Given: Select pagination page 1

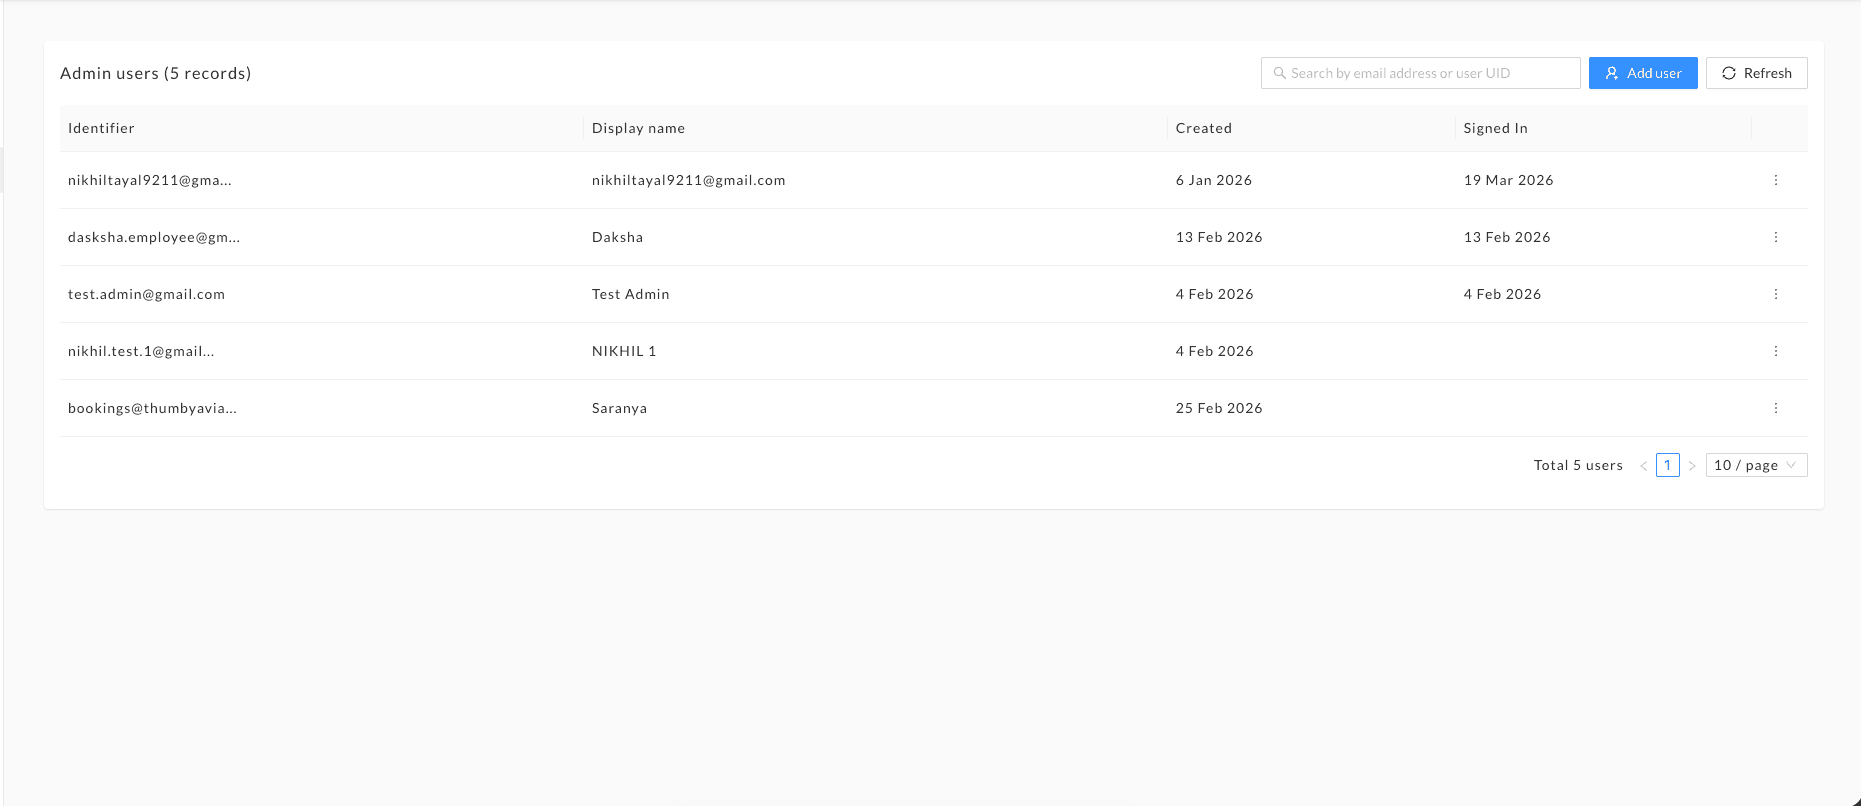Looking at the screenshot, I should click(x=1667, y=465).
